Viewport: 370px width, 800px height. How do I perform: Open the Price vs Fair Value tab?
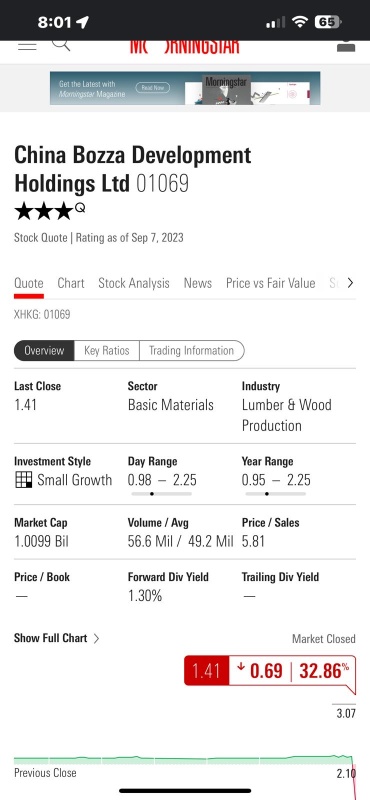[270, 283]
